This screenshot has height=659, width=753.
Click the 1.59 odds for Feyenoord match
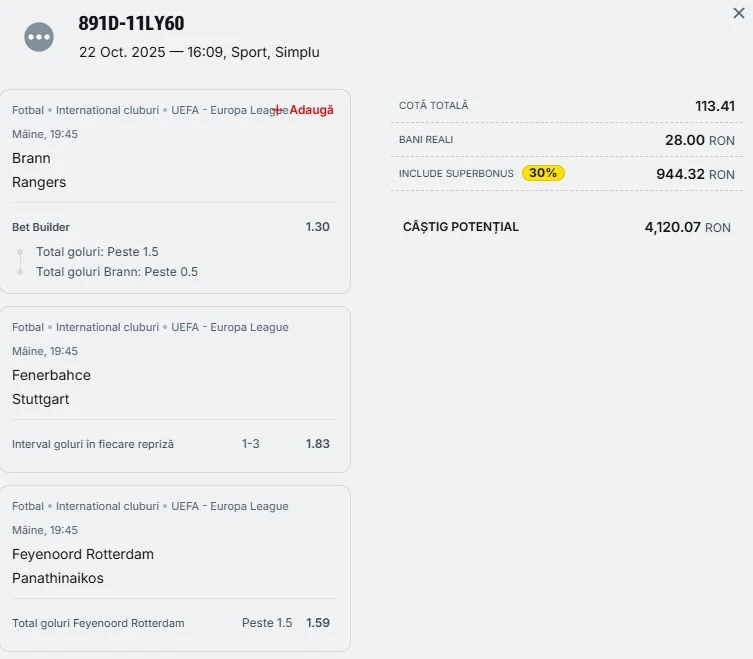tap(317, 623)
